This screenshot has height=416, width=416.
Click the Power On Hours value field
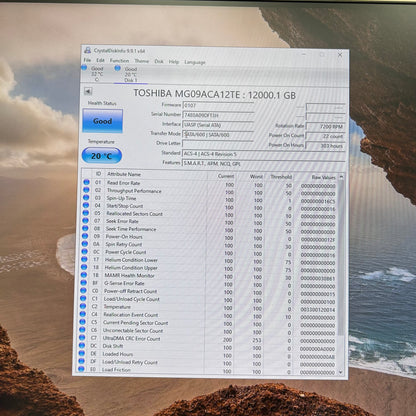tap(326, 146)
